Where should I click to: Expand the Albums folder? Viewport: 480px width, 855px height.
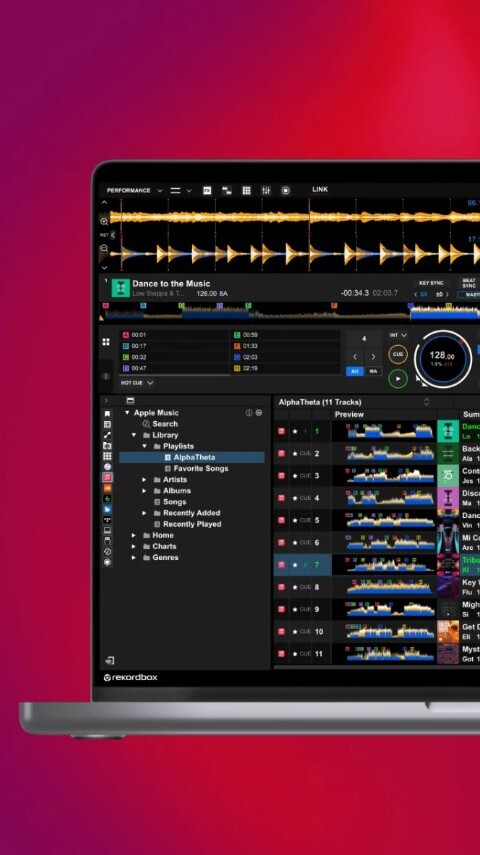coord(145,491)
